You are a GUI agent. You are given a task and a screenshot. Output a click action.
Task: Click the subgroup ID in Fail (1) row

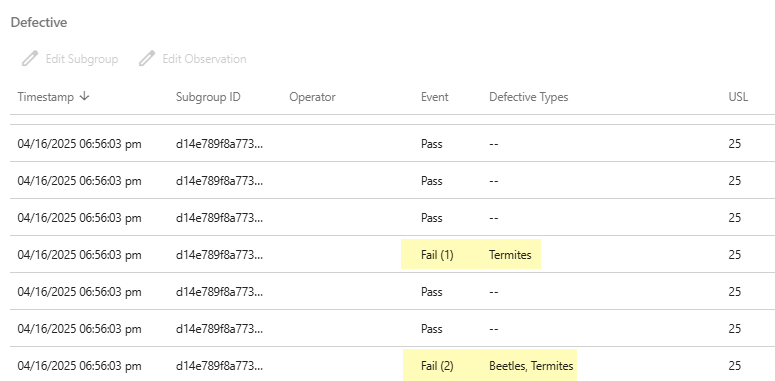219,255
